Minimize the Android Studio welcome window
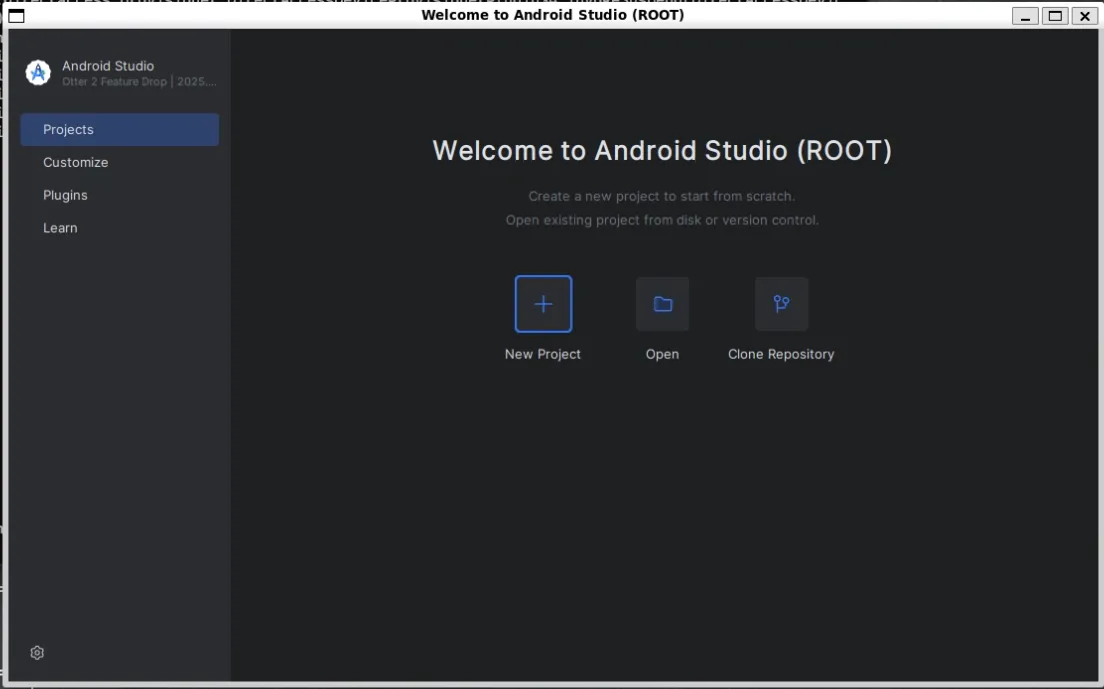1104x689 pixels. [1025, 16]
